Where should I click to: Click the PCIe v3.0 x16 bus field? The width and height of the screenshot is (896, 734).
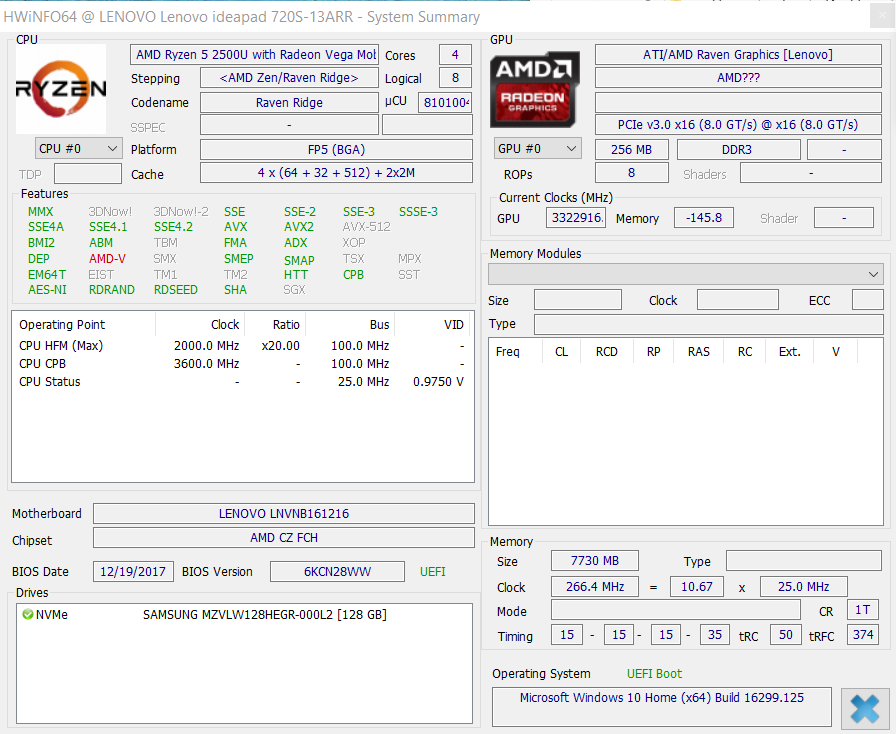point(738,125)
